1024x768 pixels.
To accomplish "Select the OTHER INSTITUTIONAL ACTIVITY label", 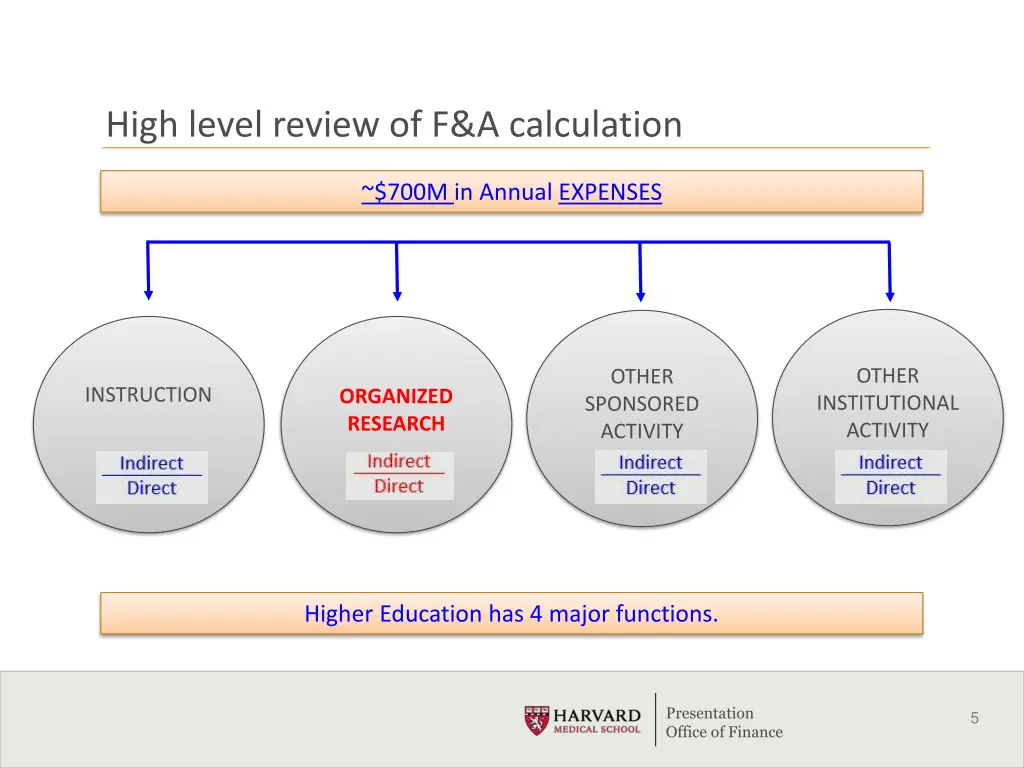I will click(x=888, y=403).
